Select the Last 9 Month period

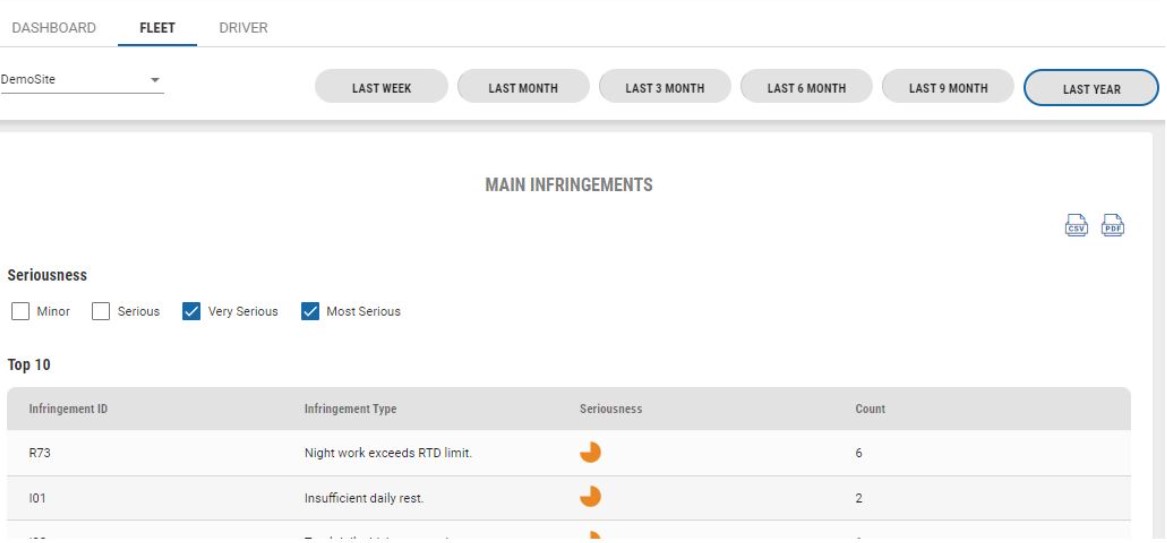947,88
